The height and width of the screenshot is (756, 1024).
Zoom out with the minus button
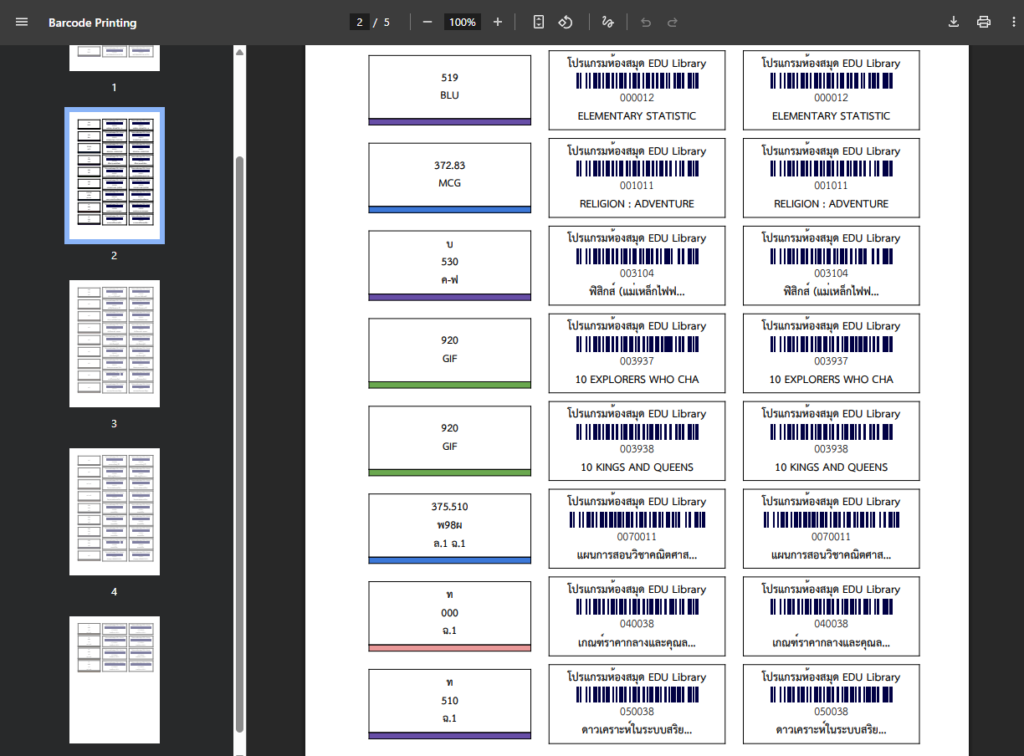[x=427, y=22]
